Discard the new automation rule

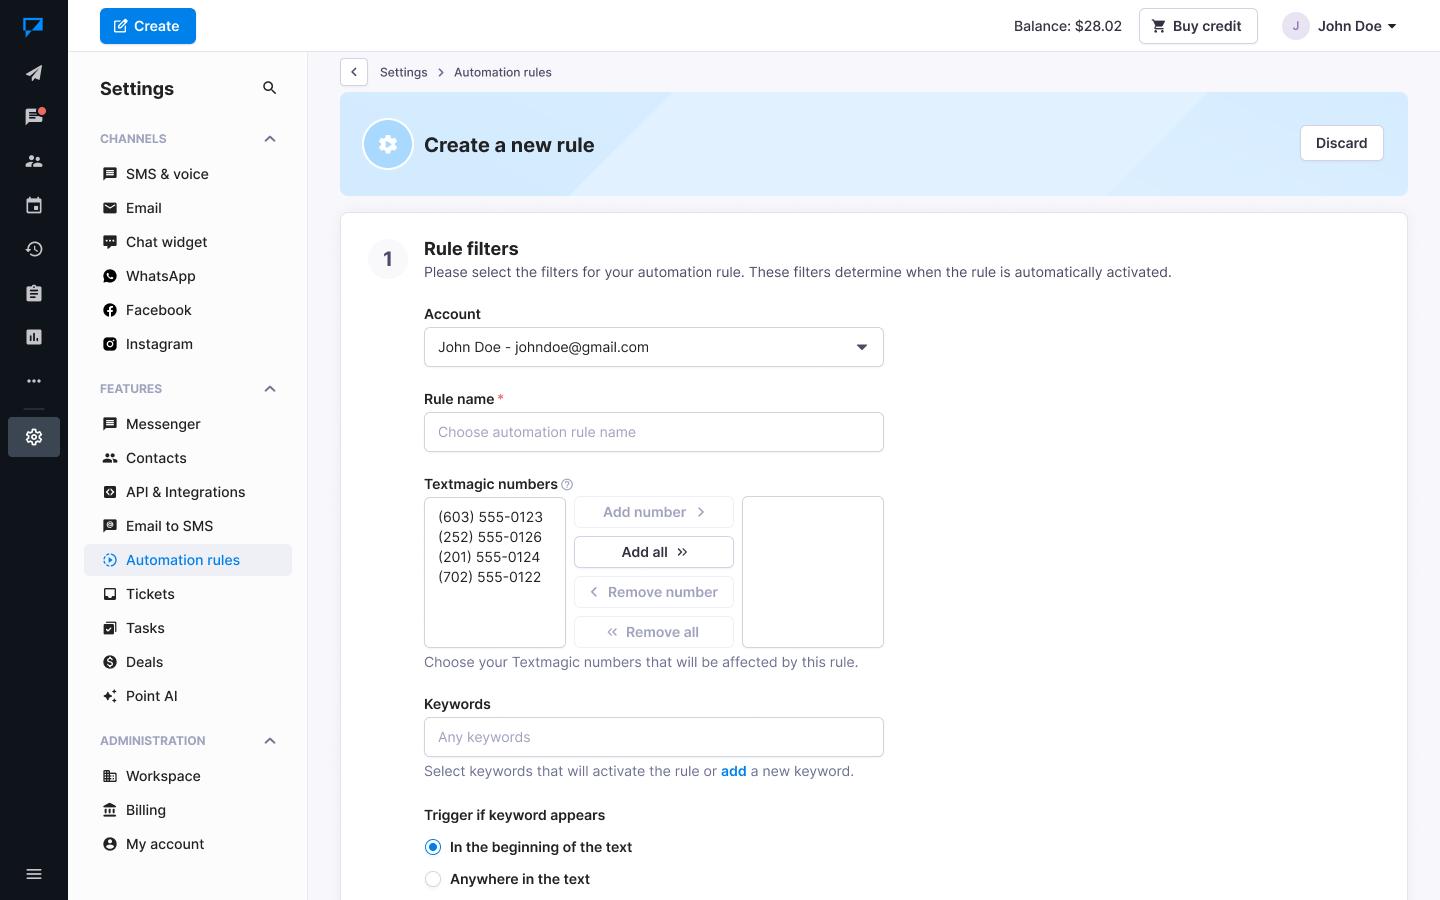click(1341, 143)
